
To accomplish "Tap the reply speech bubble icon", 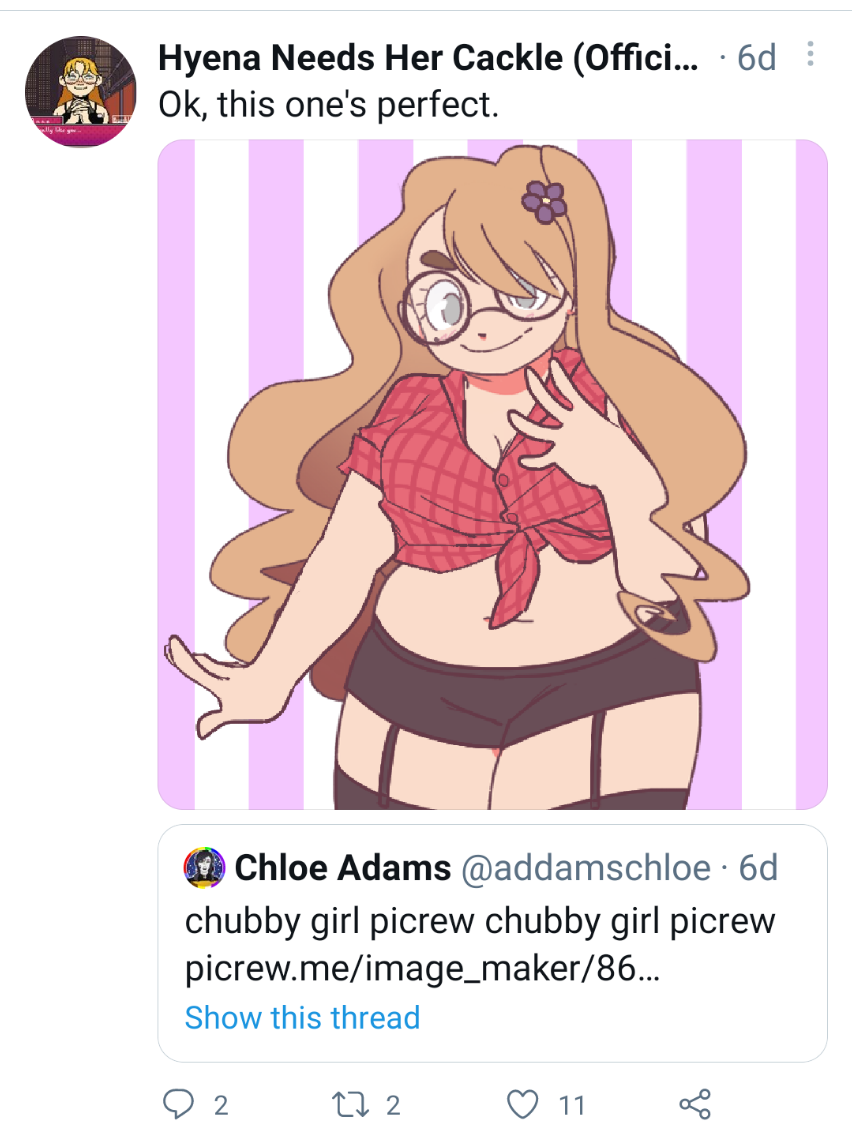I will point(178,1104).
